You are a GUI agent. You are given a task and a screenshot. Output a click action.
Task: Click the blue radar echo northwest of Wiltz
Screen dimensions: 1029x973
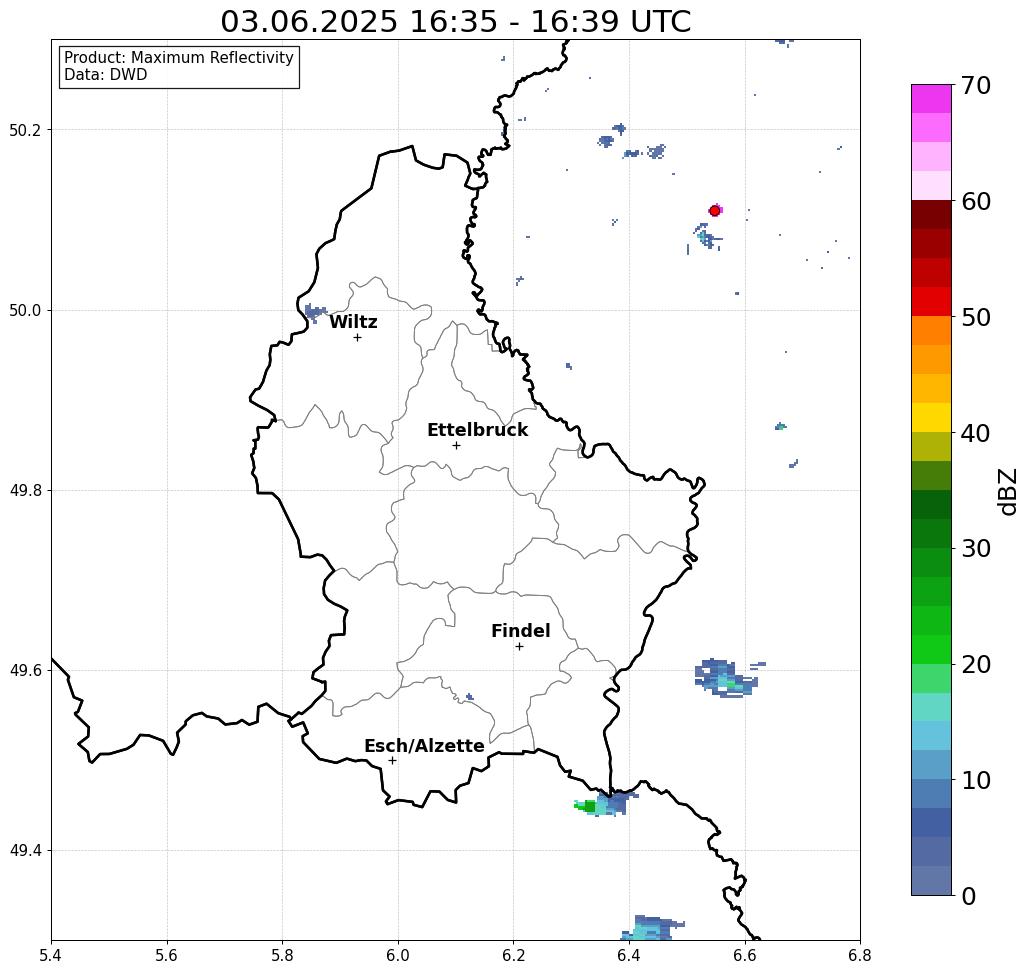(x=314, y=312)
